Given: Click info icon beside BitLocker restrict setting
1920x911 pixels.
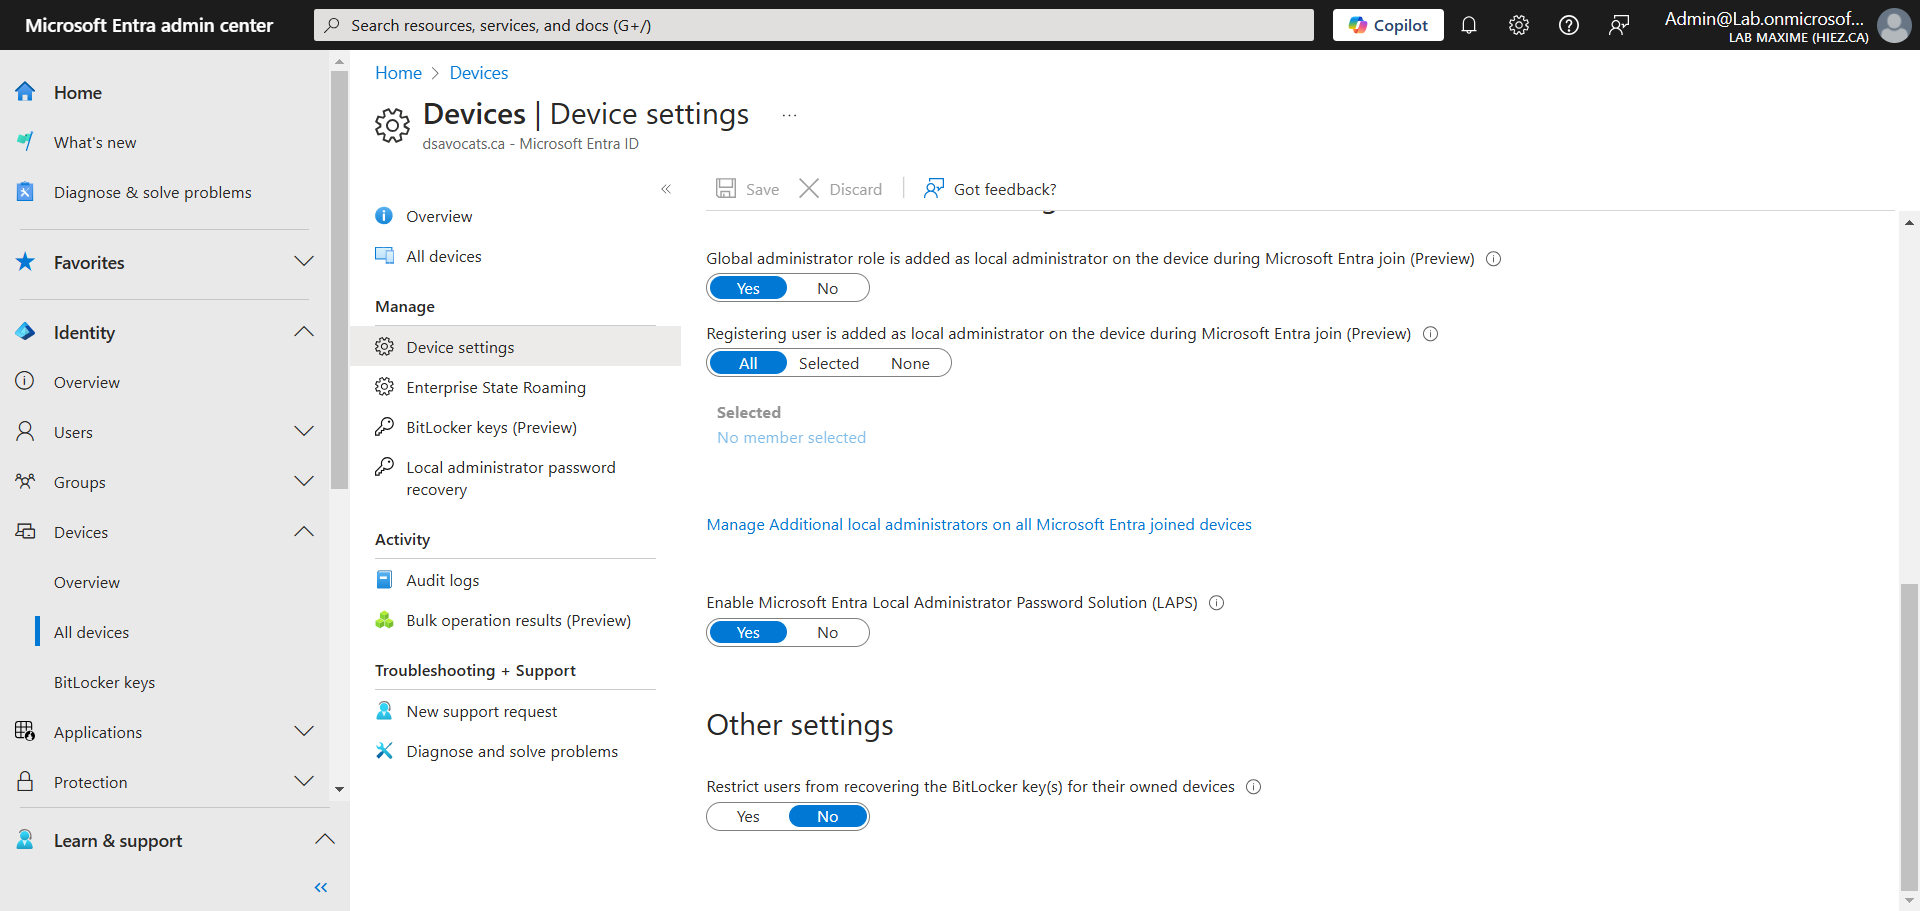Looking at the screenshot, I should 1253,787.
